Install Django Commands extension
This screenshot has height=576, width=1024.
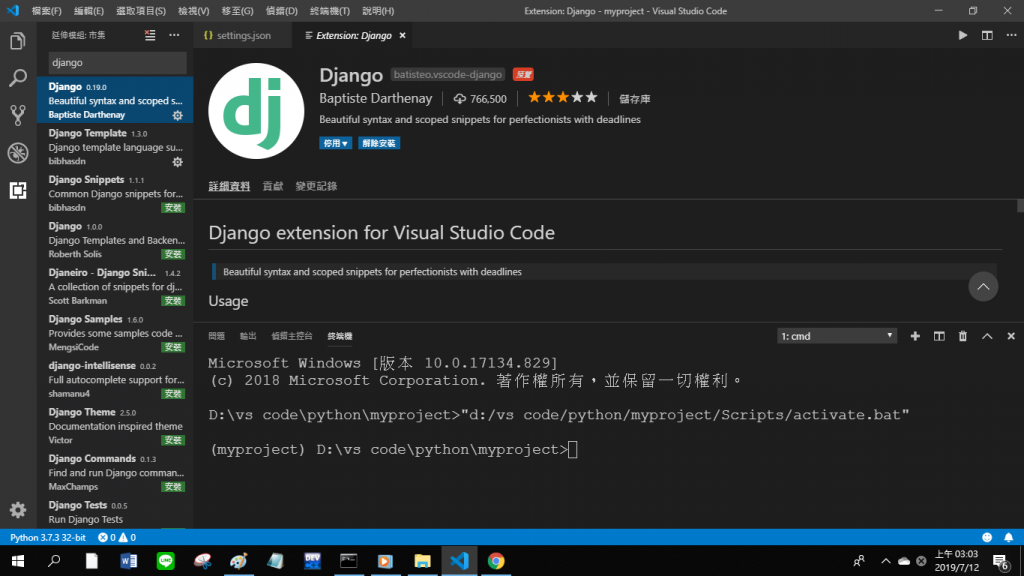(x=173, y=487)
